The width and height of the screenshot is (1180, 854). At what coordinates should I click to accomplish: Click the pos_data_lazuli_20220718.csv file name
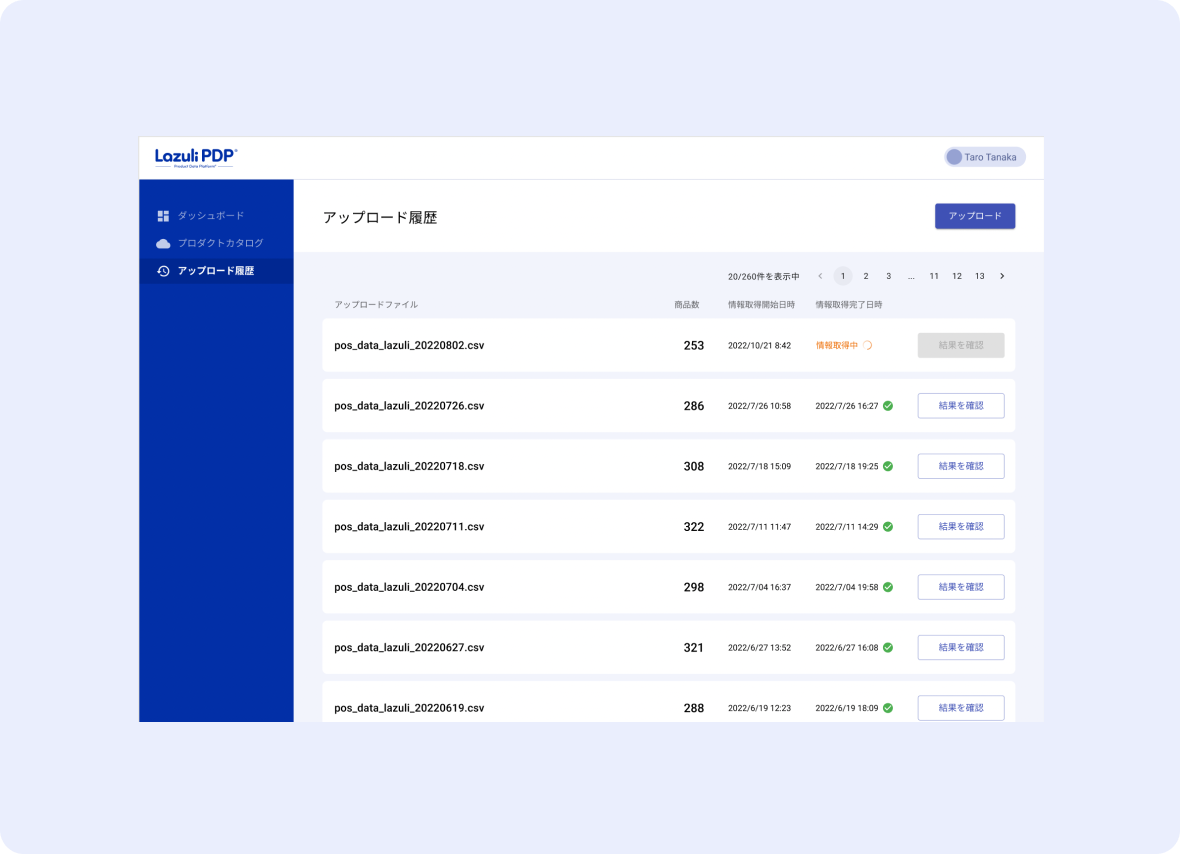(409, 466)
